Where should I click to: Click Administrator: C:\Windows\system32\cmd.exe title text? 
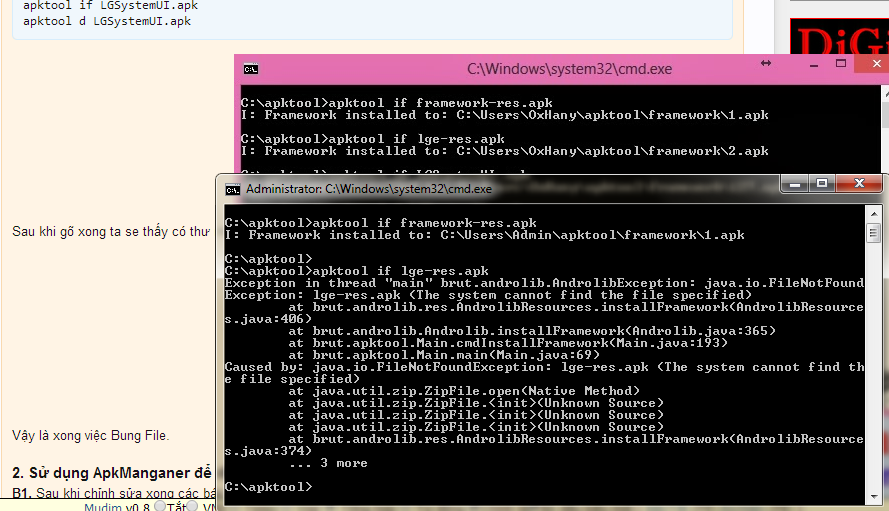pos(369,189)
